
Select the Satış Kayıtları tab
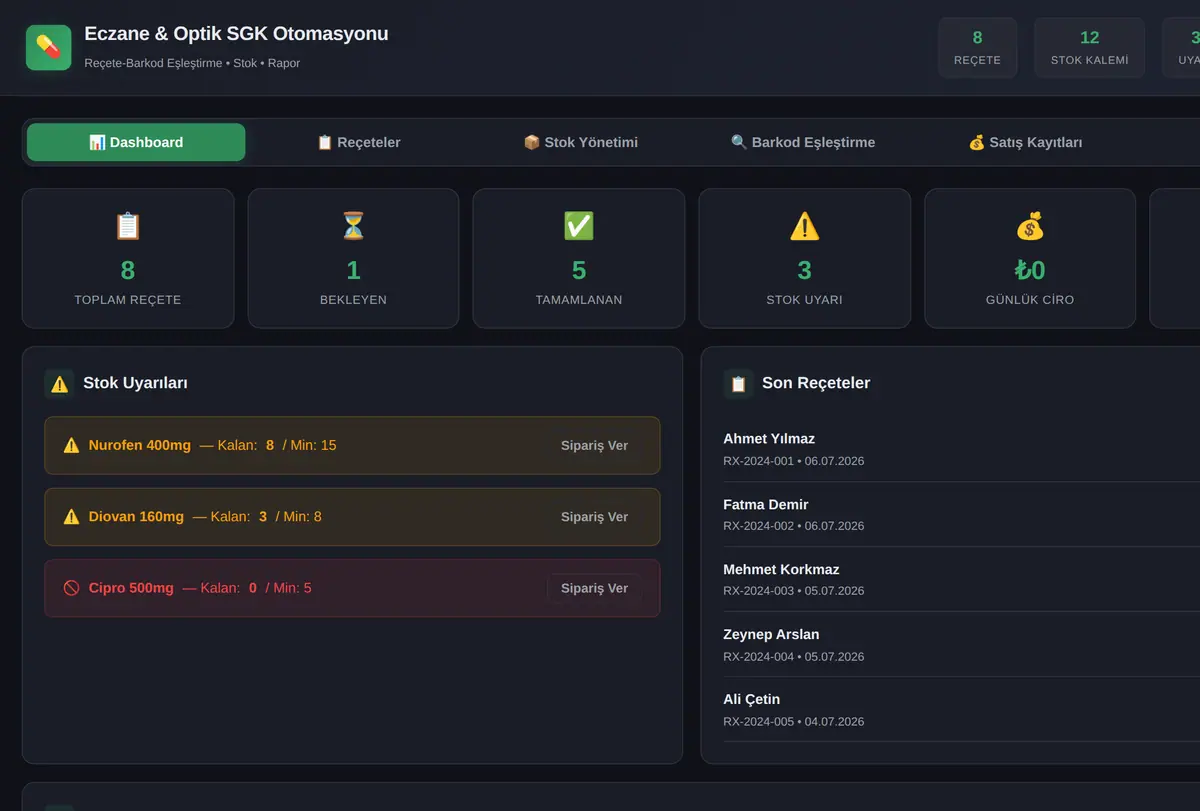pyautogui.click(x=1025, y=142)
